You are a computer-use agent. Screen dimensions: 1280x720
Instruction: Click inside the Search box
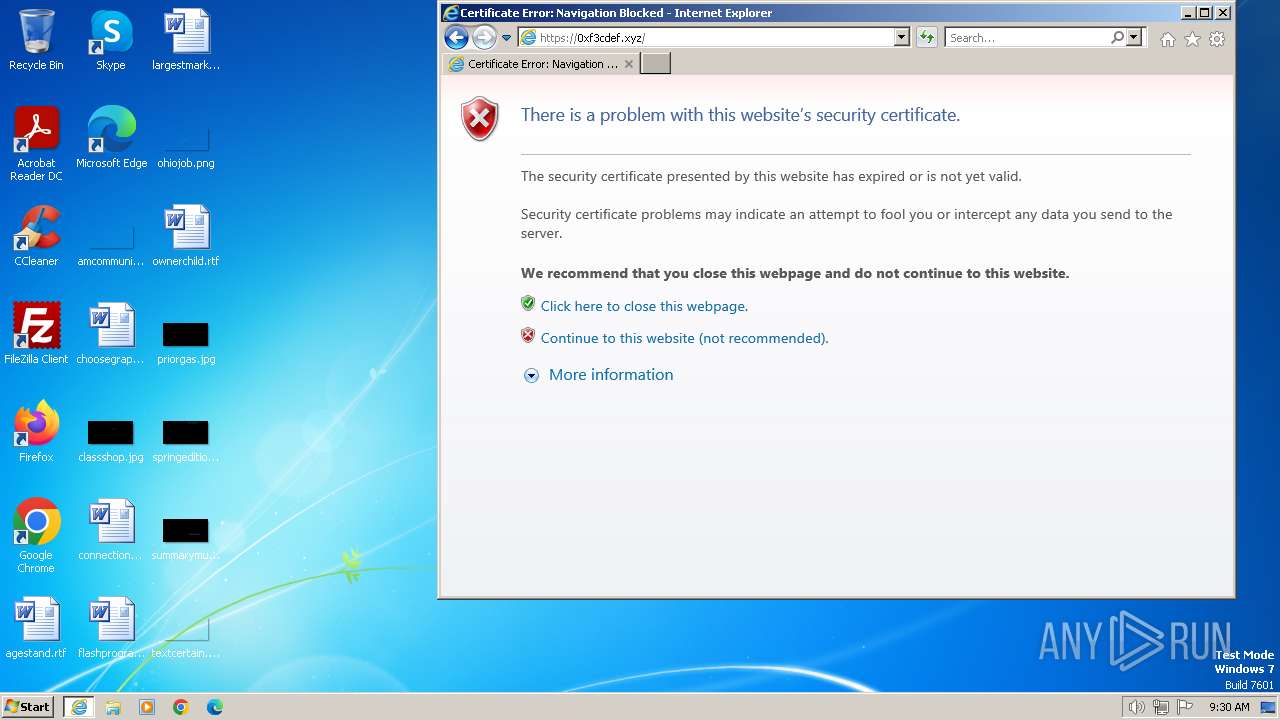coord(1027,38)
